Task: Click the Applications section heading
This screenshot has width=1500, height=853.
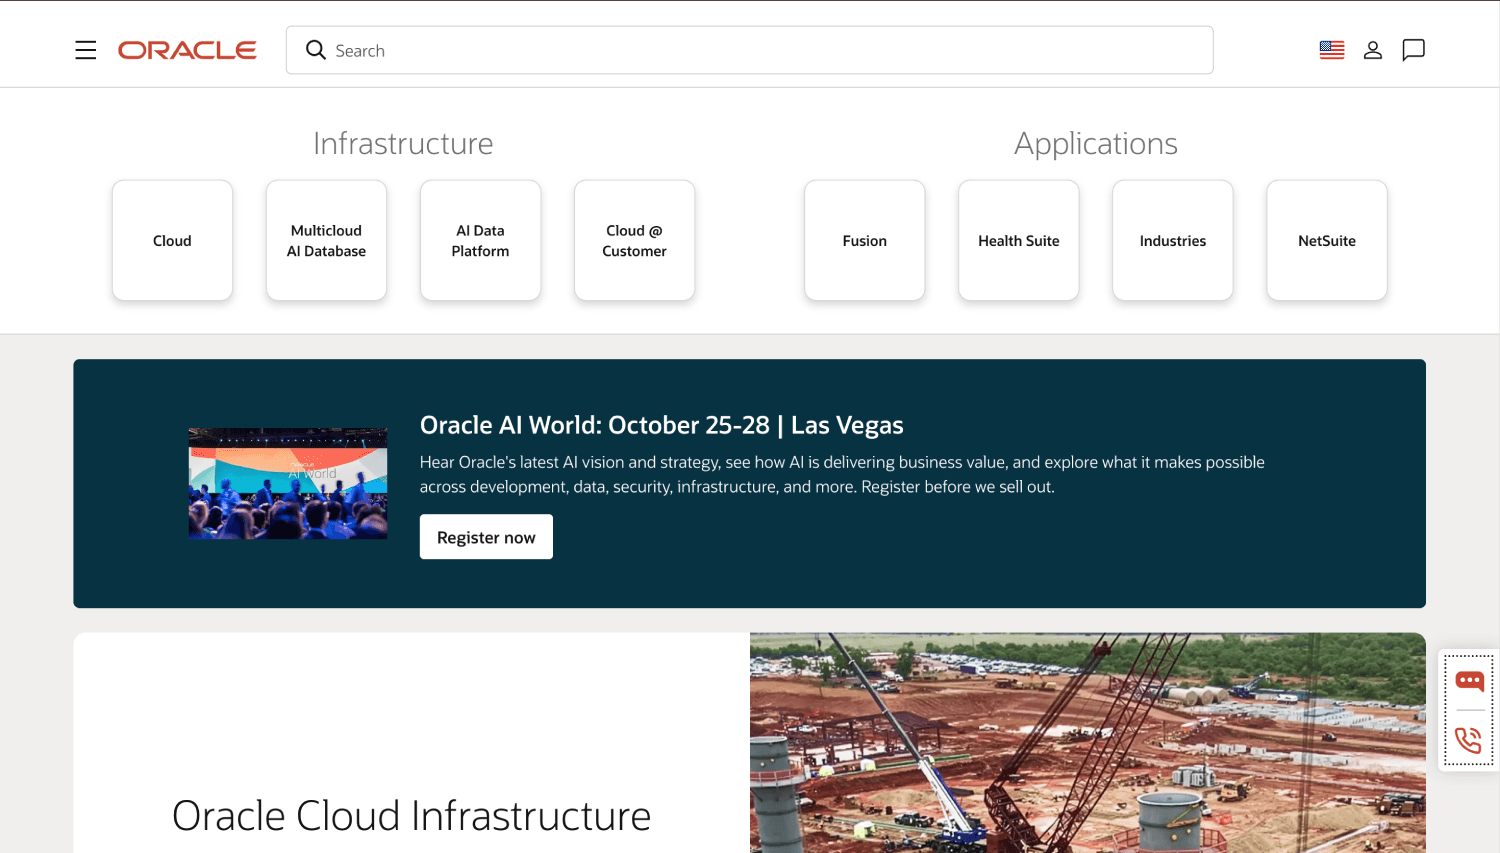Action: [x=1096, y=143]
